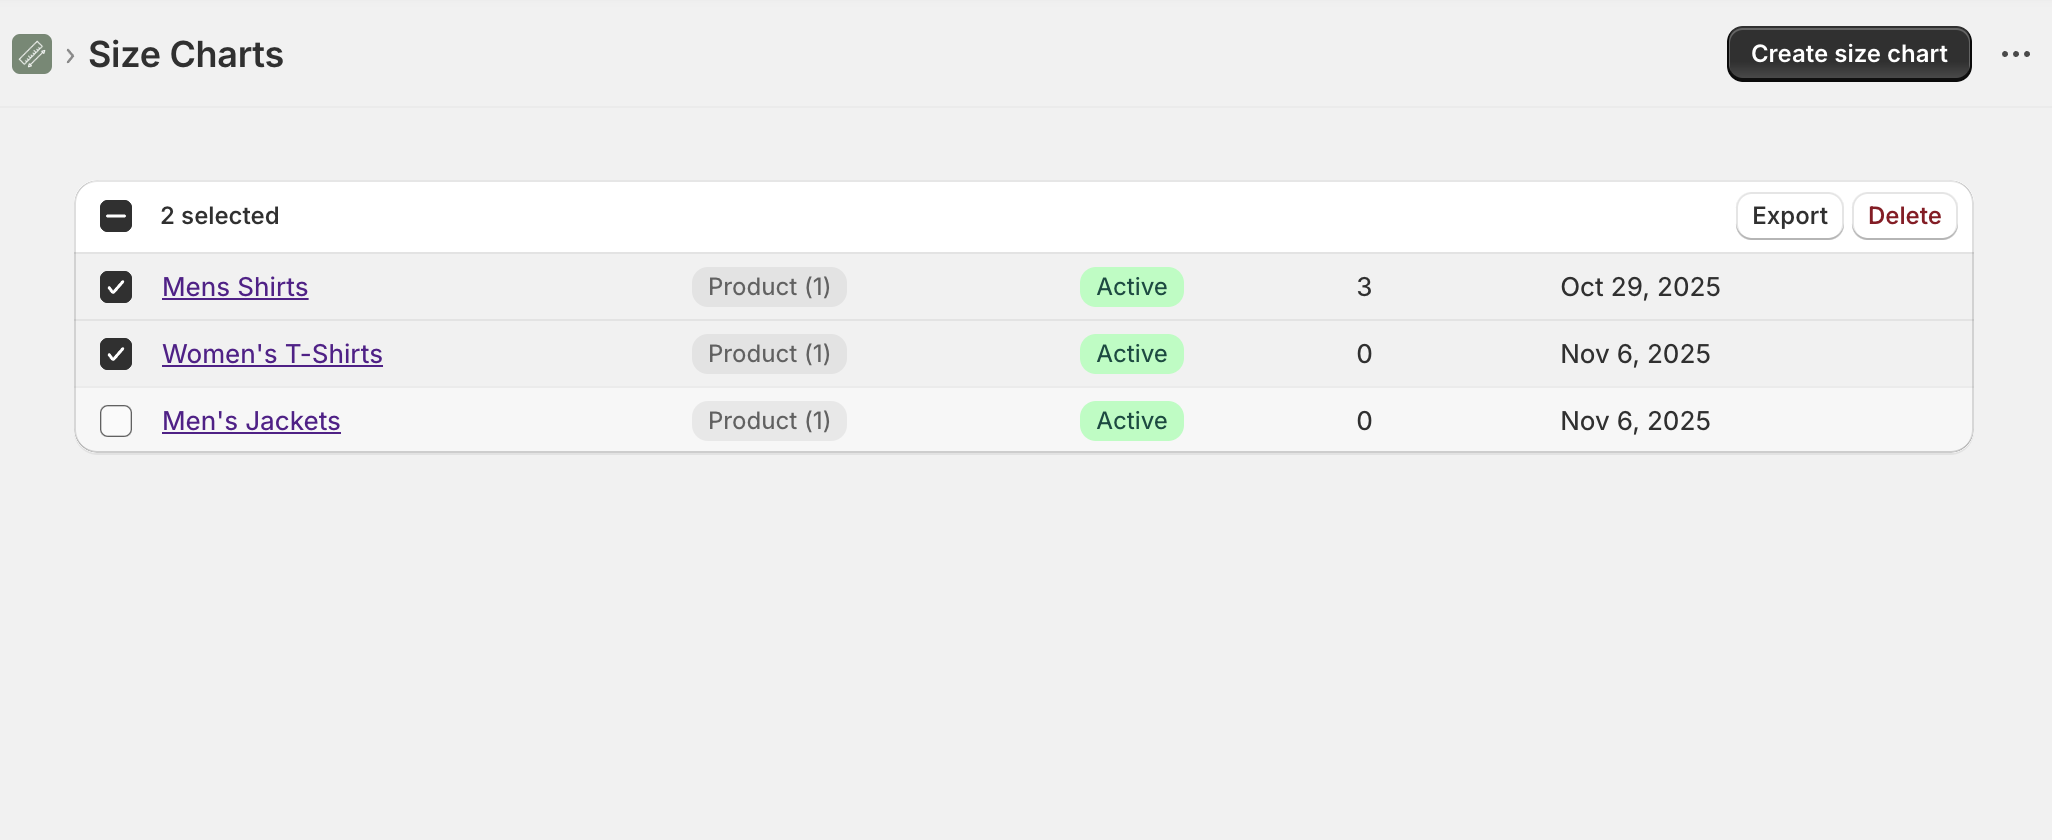This screenshot has height=840, width=2052.
Task: Click the 'Active' status badge for Women's T-Shirts
Action: 1131,354
